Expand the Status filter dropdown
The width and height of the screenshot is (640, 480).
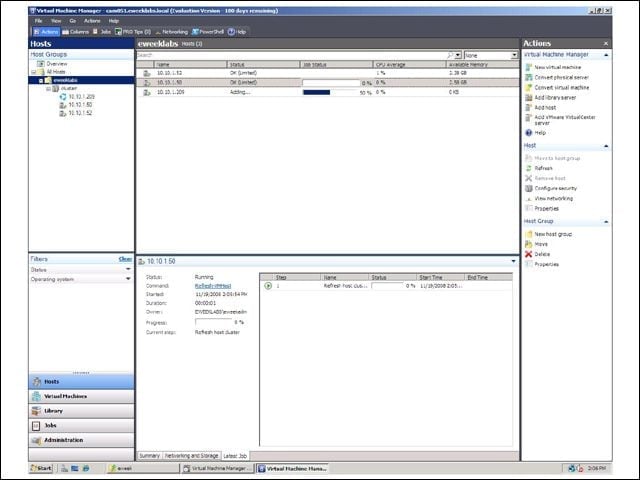tap(128, 269)
